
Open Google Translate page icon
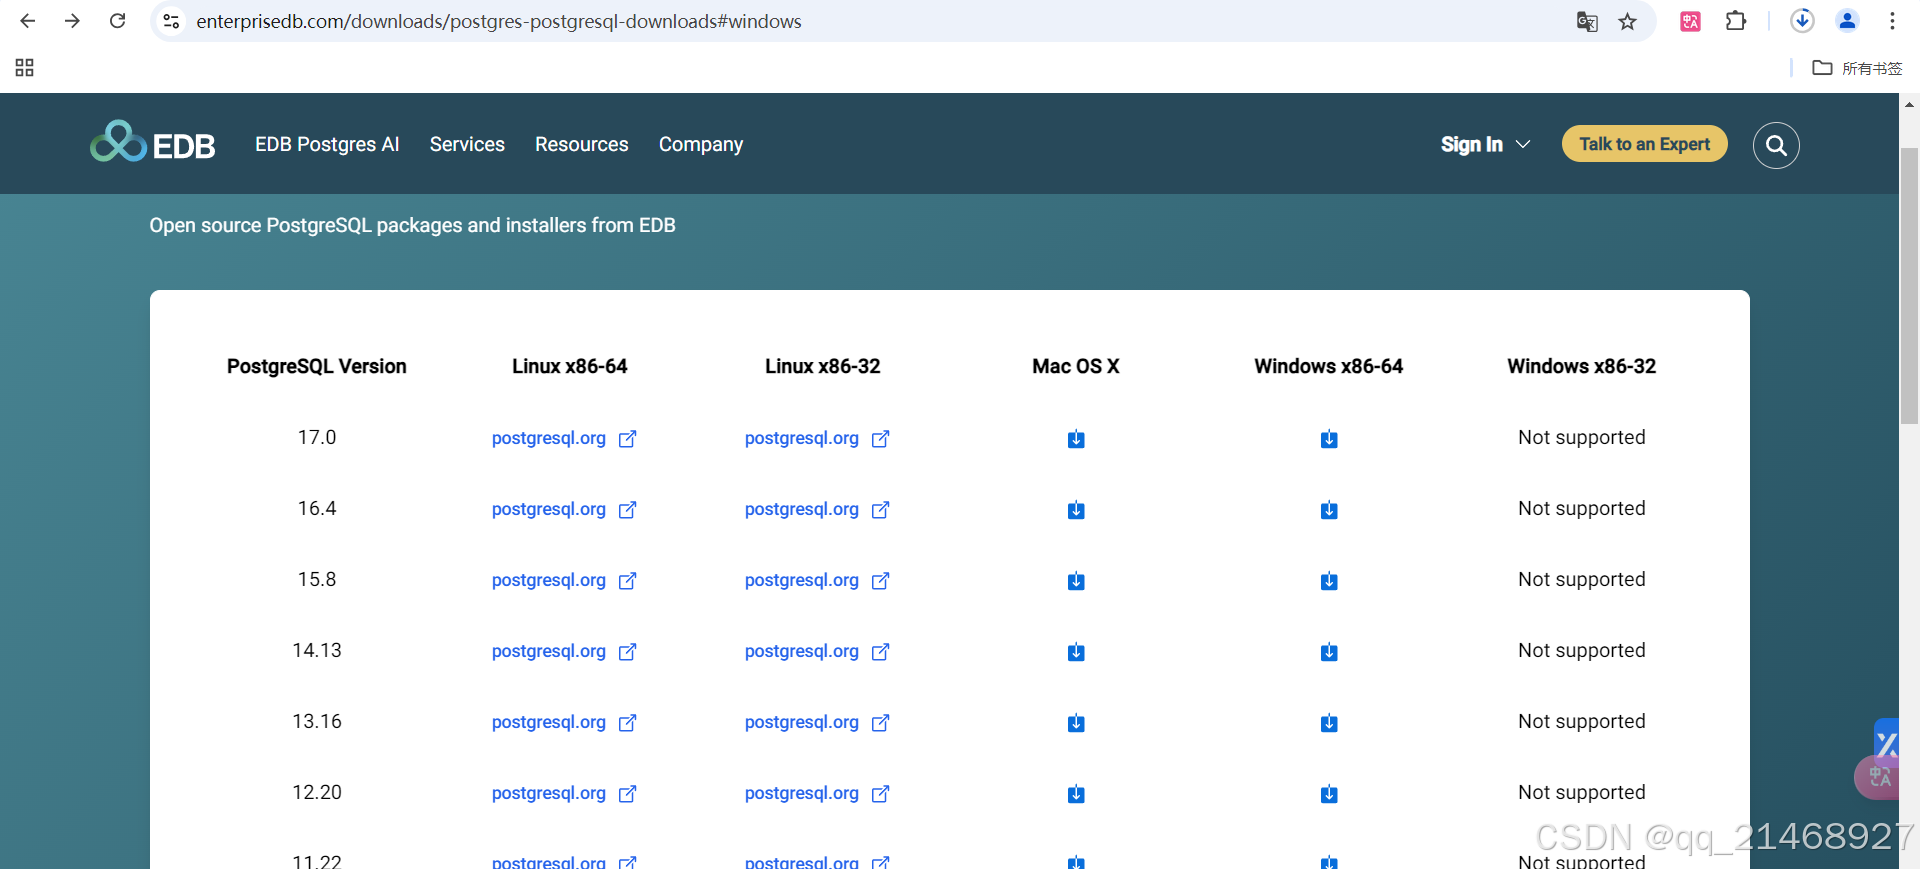[1587, 21]
